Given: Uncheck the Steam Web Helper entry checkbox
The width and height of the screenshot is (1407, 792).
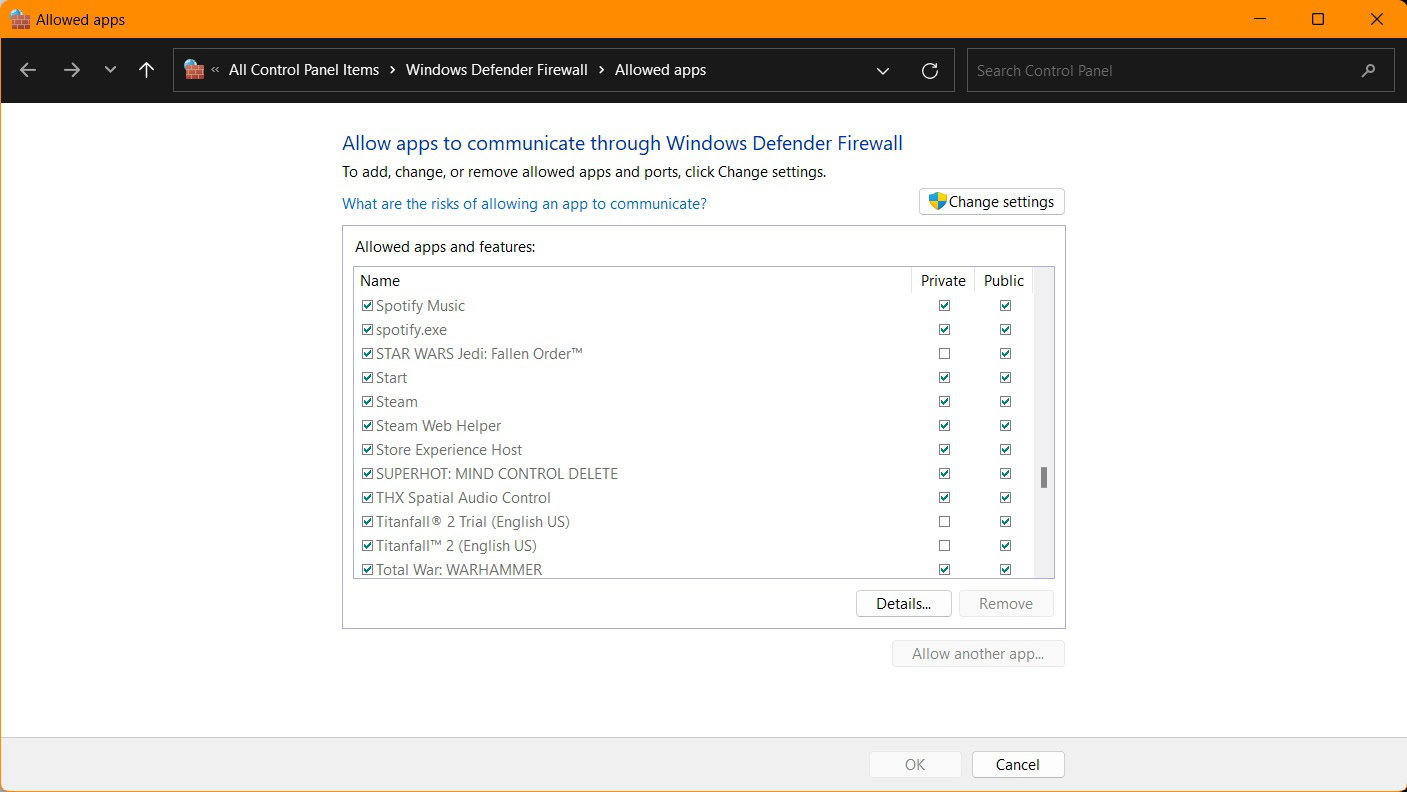Looking at the screenshot, I should click(x=367, y=426).
